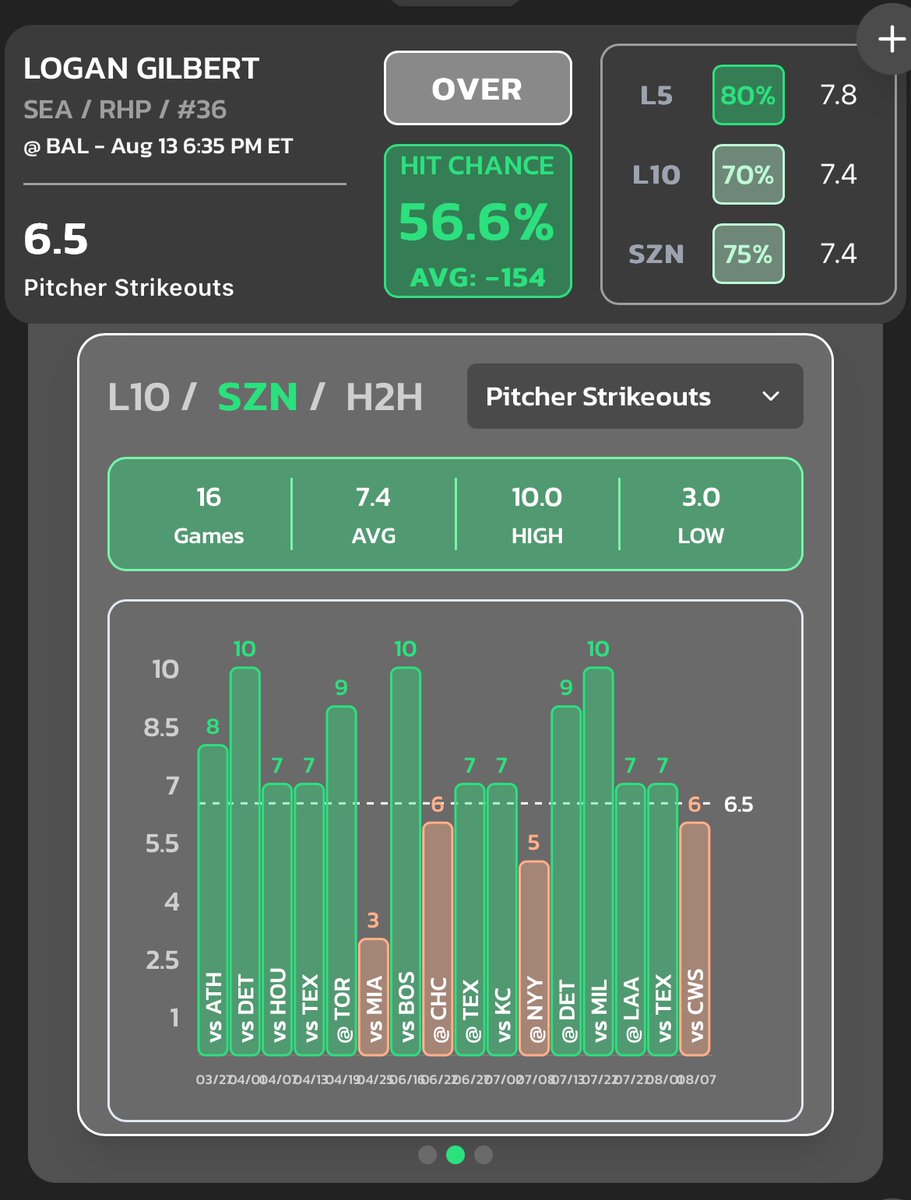Viewport: 911px width, 1200px height.
Task: Select the vs MIA bar
Action: [373, 997]
